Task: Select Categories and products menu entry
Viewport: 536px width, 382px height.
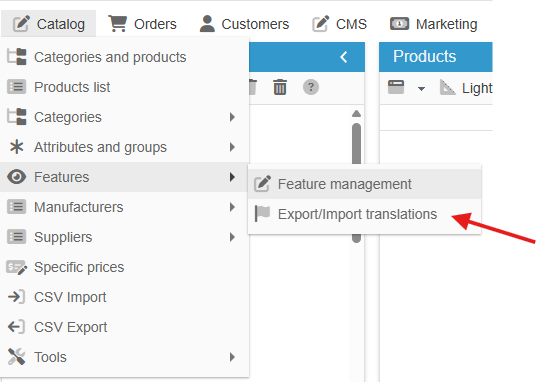Action: coord(124,57)
